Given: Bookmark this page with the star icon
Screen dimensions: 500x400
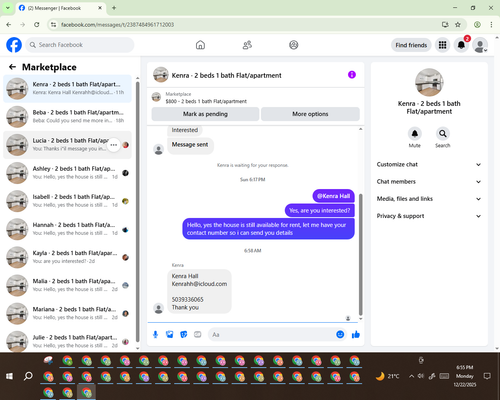Looking at the screenshot, I should point(458,25).
